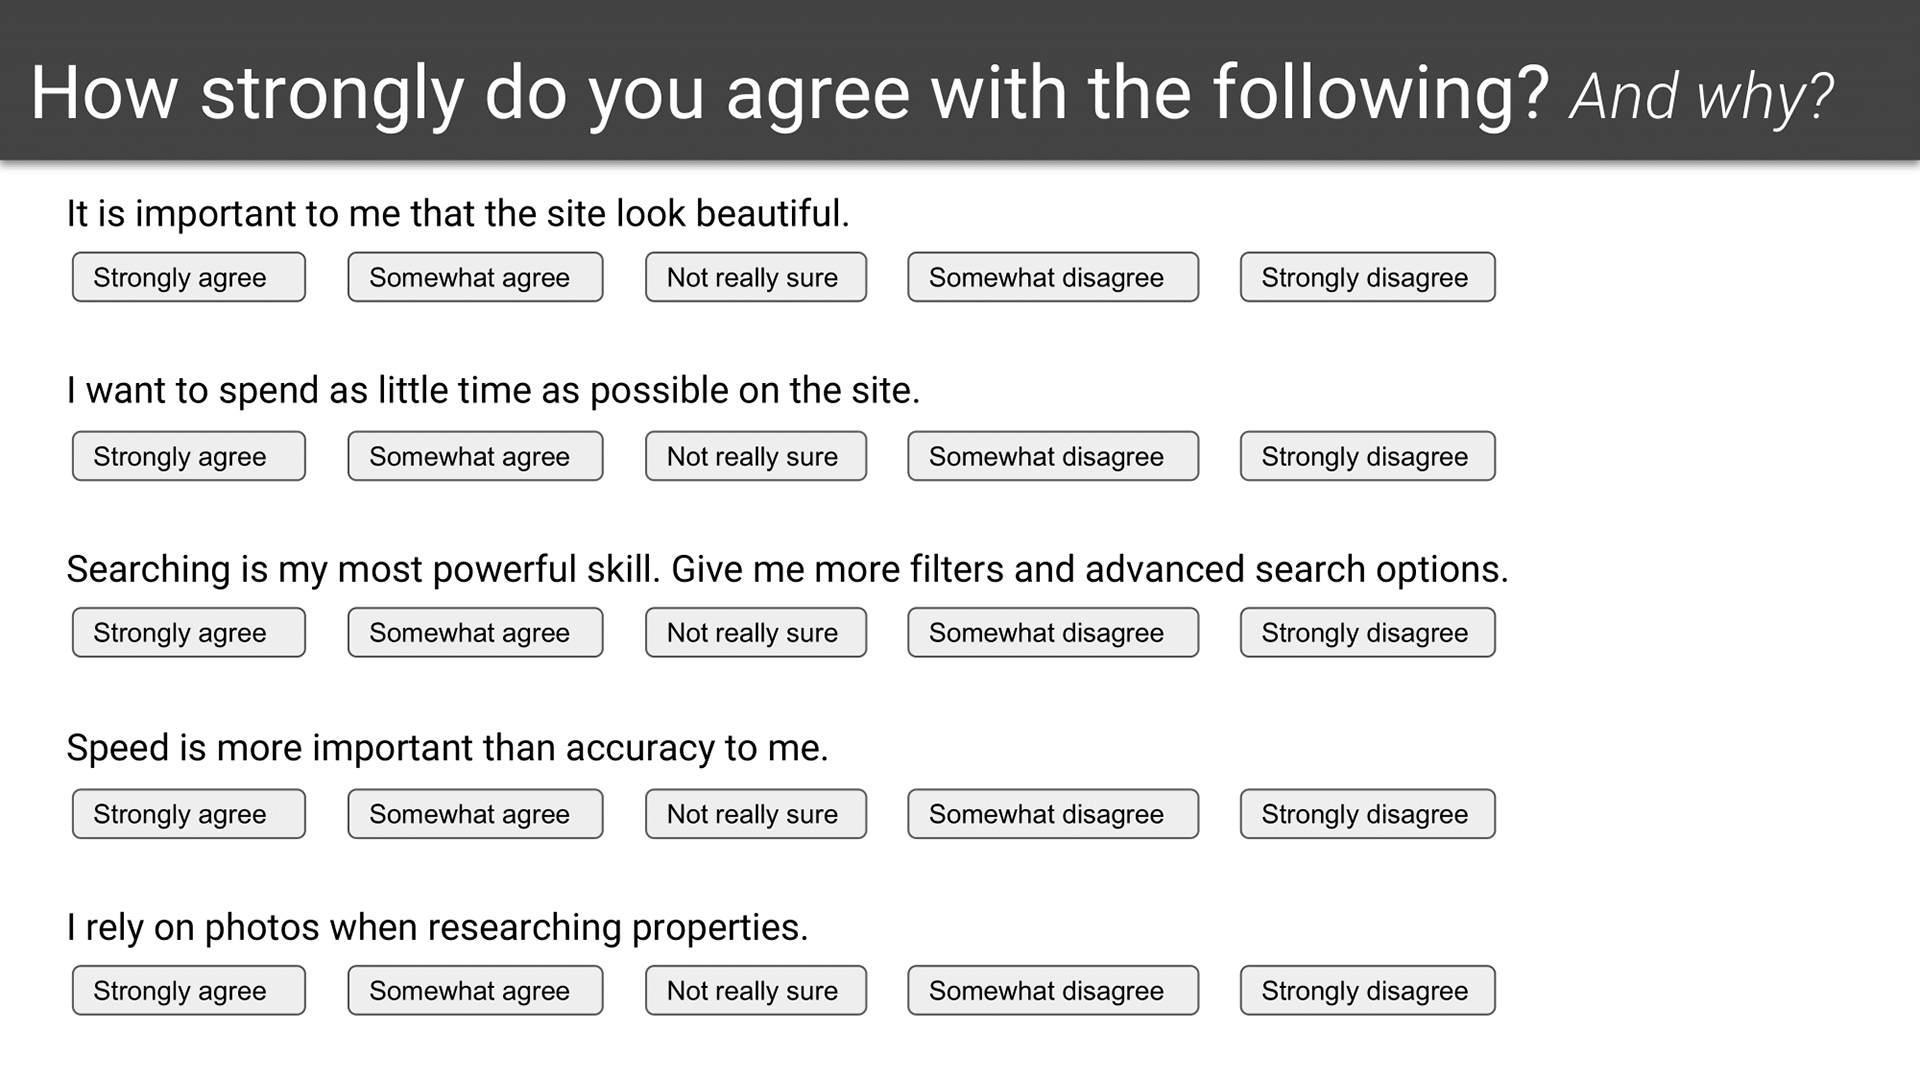This screenshot has width=1920, height=1080.
Task: Pick Not really sure for speed over accuracy
Action: click(x=756, y=814)
